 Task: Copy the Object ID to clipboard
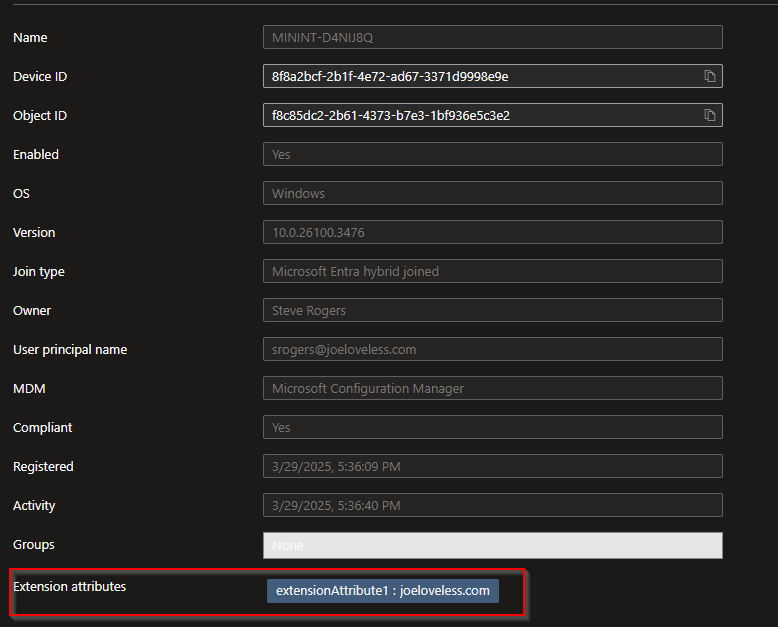tap(709, 115)
